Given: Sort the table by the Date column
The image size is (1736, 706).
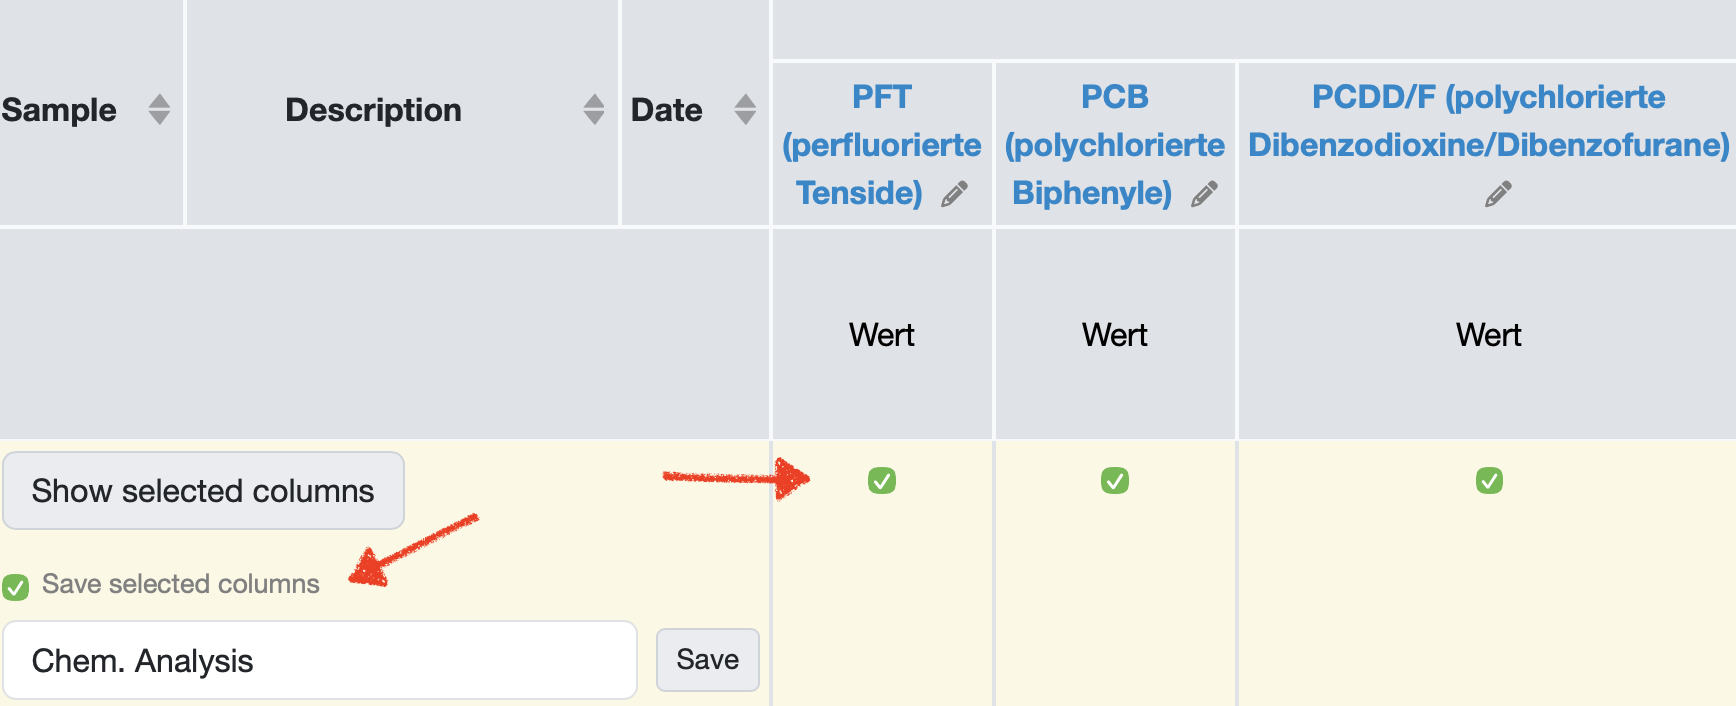Looking at the screenshot, I should 745,109.
